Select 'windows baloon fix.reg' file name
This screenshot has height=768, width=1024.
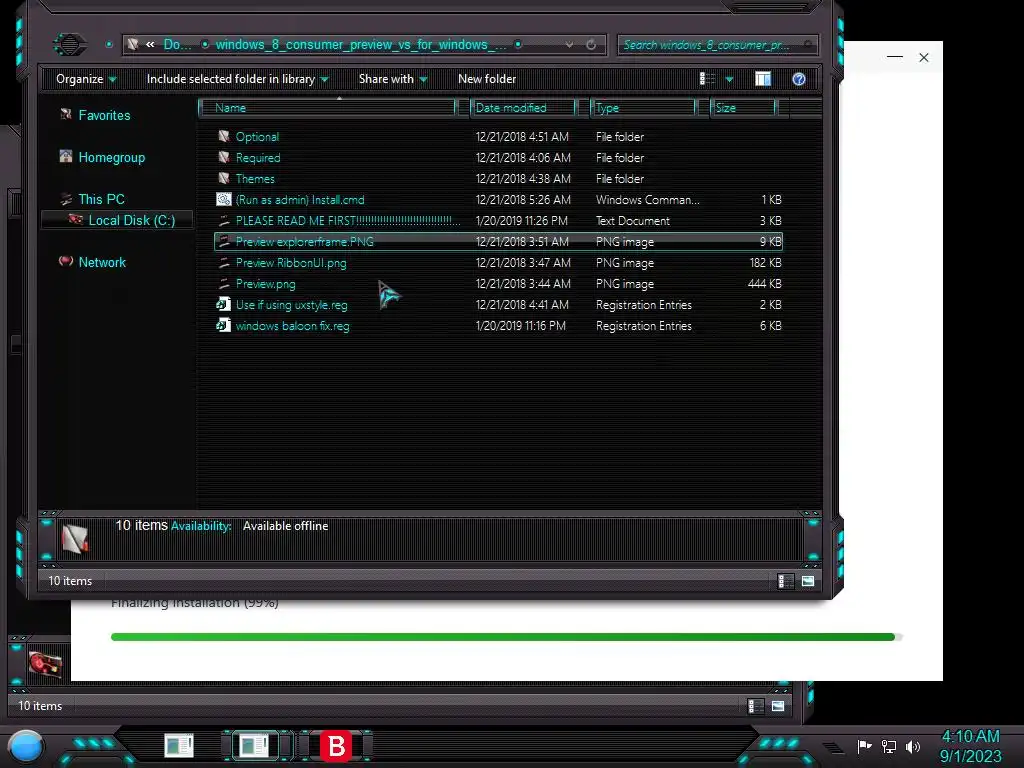292,325
